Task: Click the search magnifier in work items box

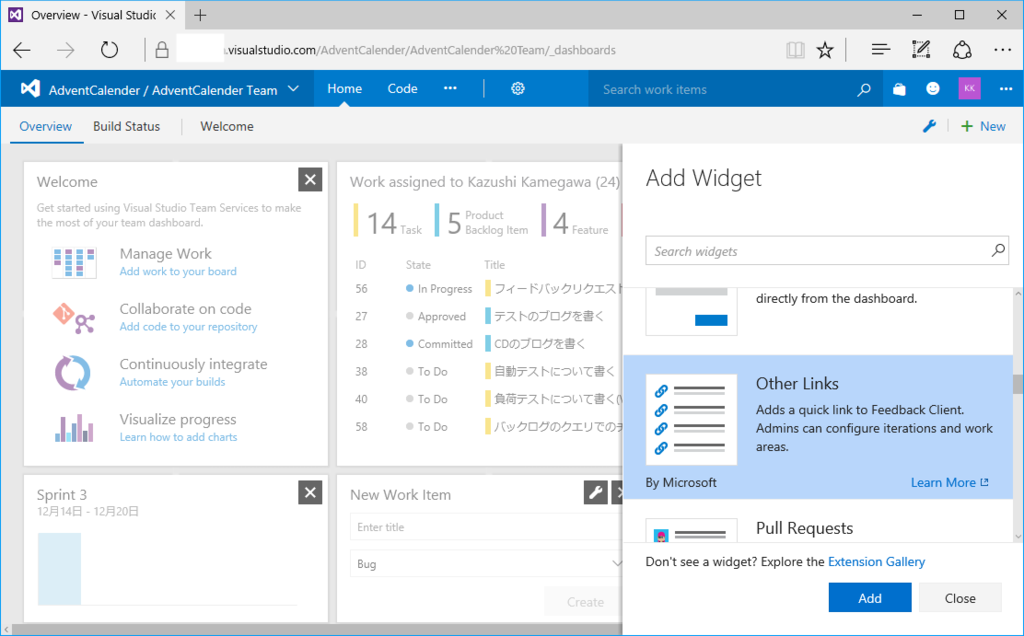Action: tap(864, 89)
